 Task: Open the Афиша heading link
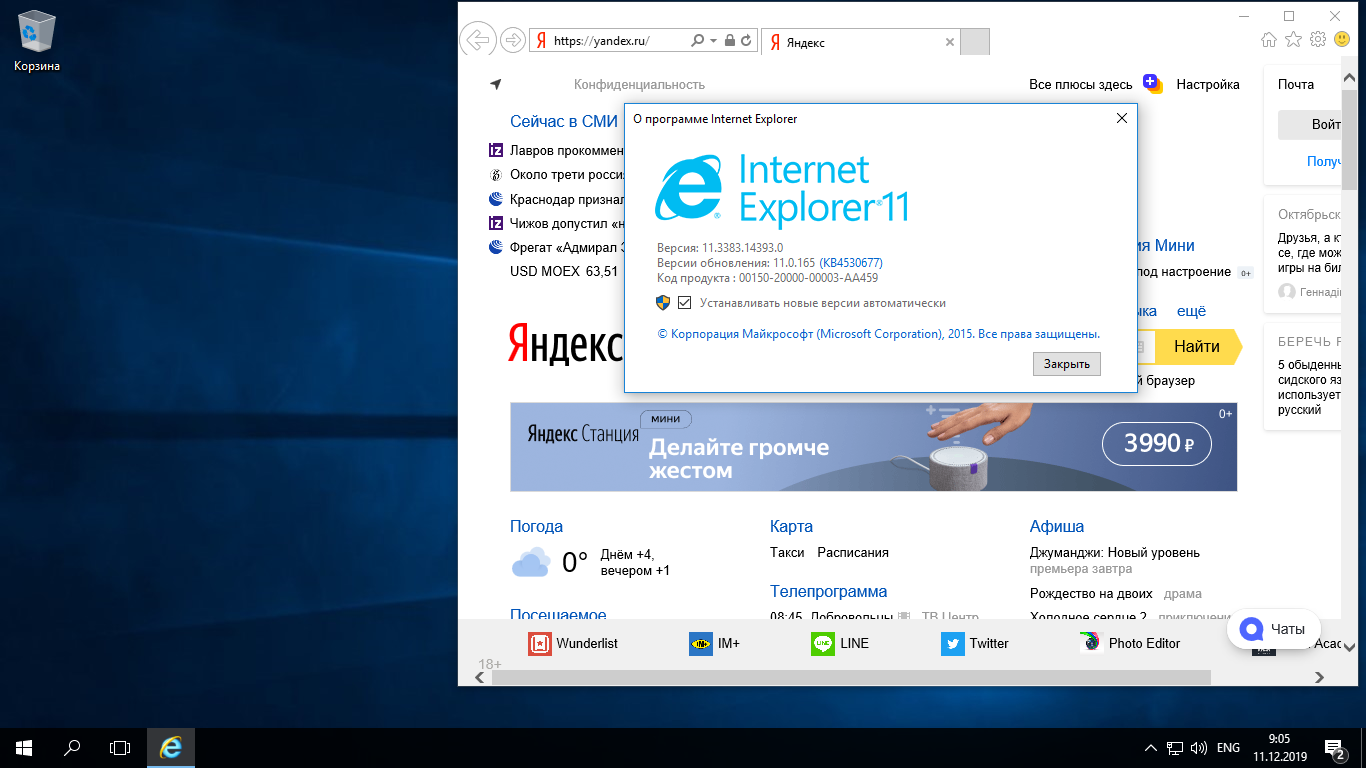(x=1057, y=526)
